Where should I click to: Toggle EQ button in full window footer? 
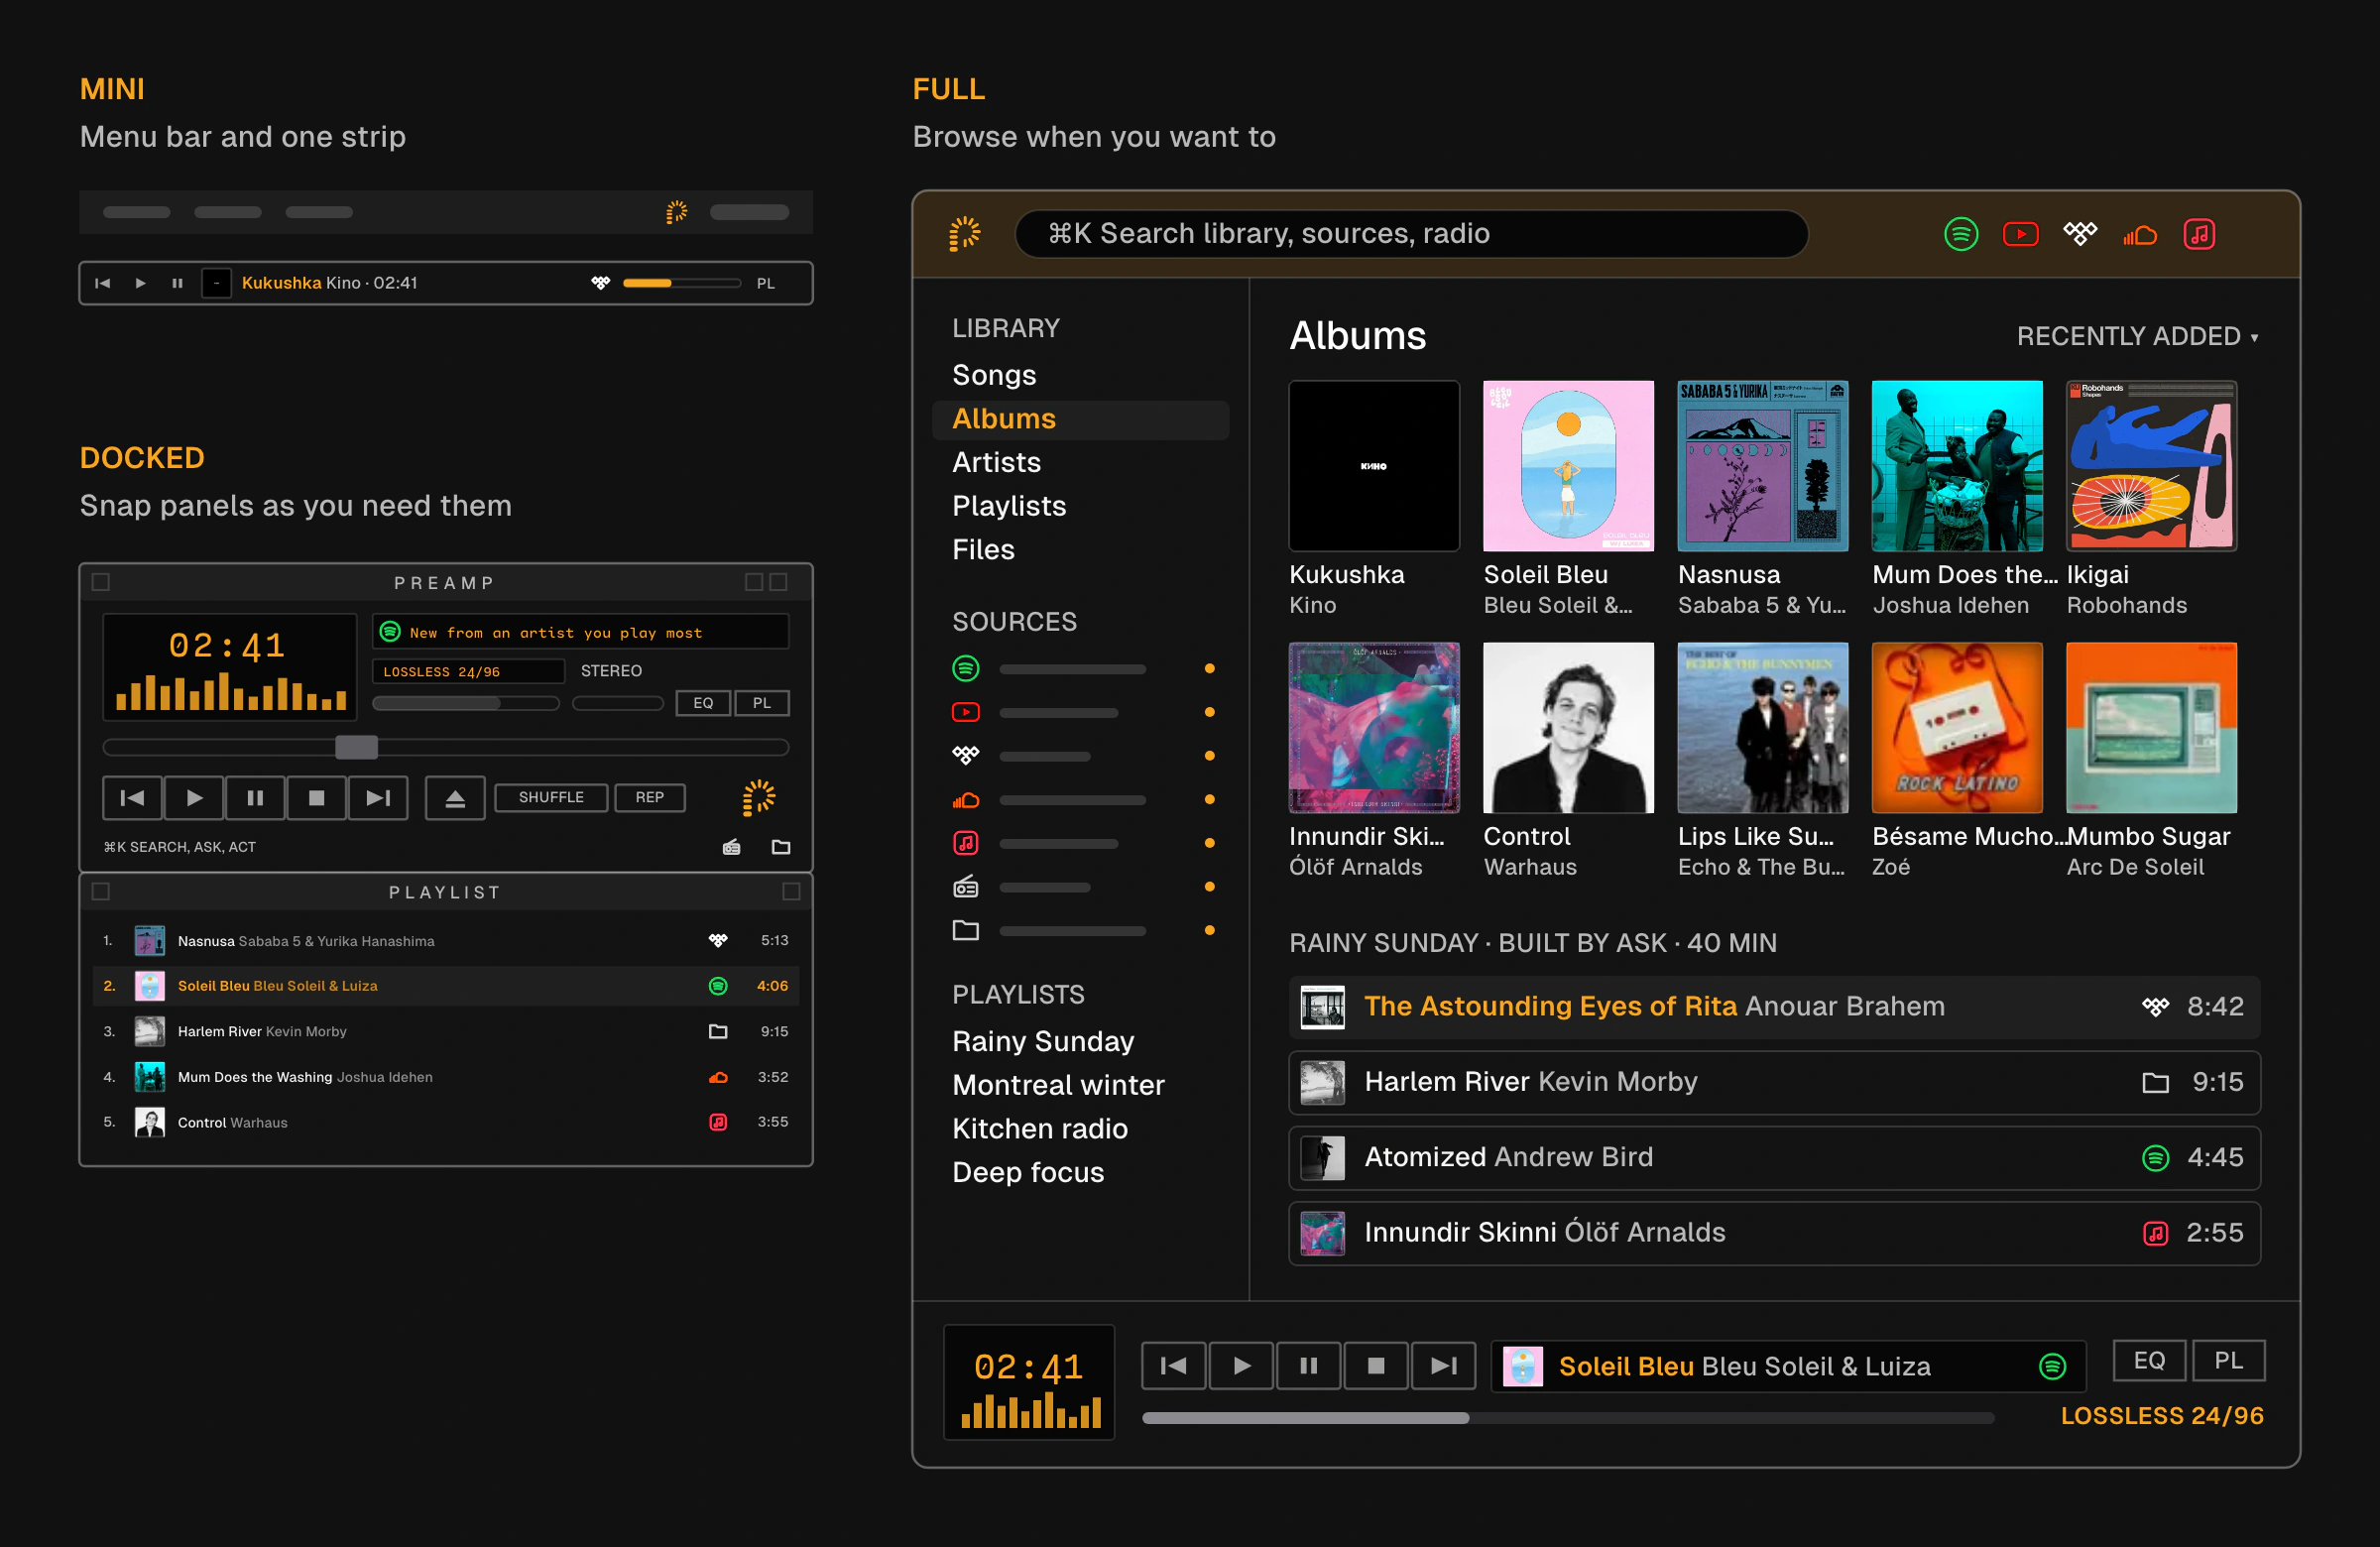(2149, 1360)
